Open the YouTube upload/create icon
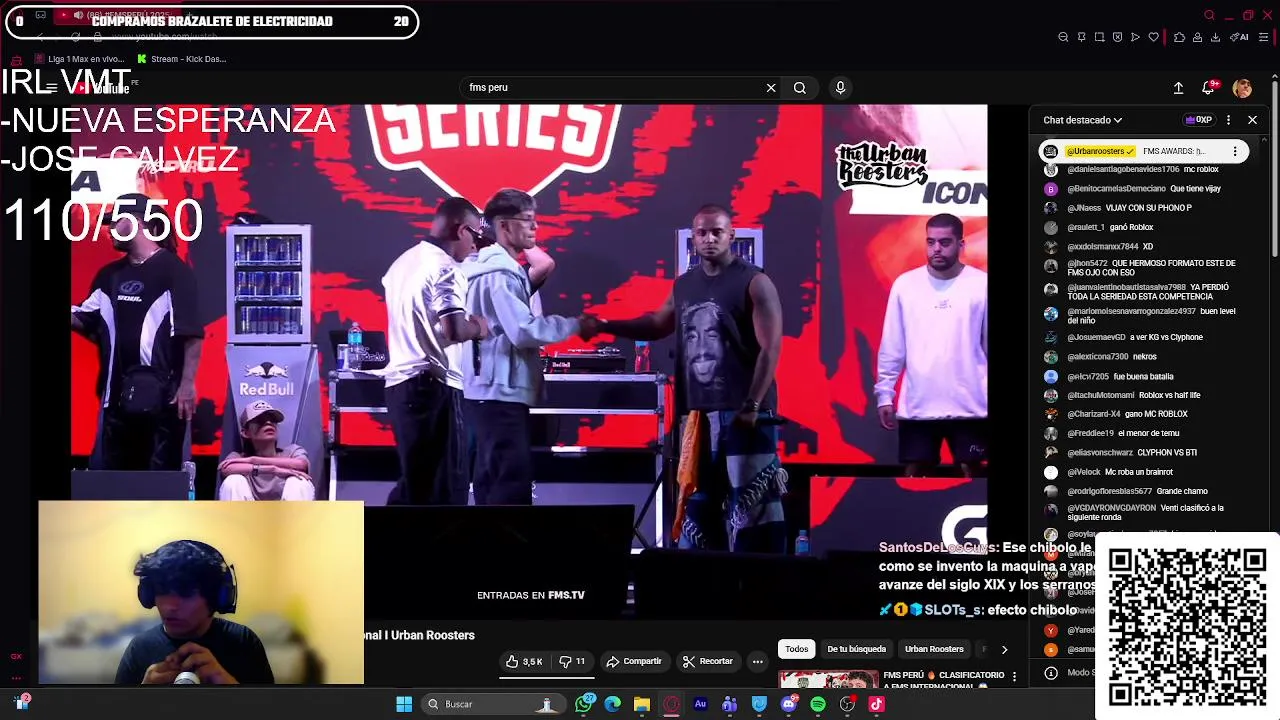 pyautogui.click(x=1178, y=88)
